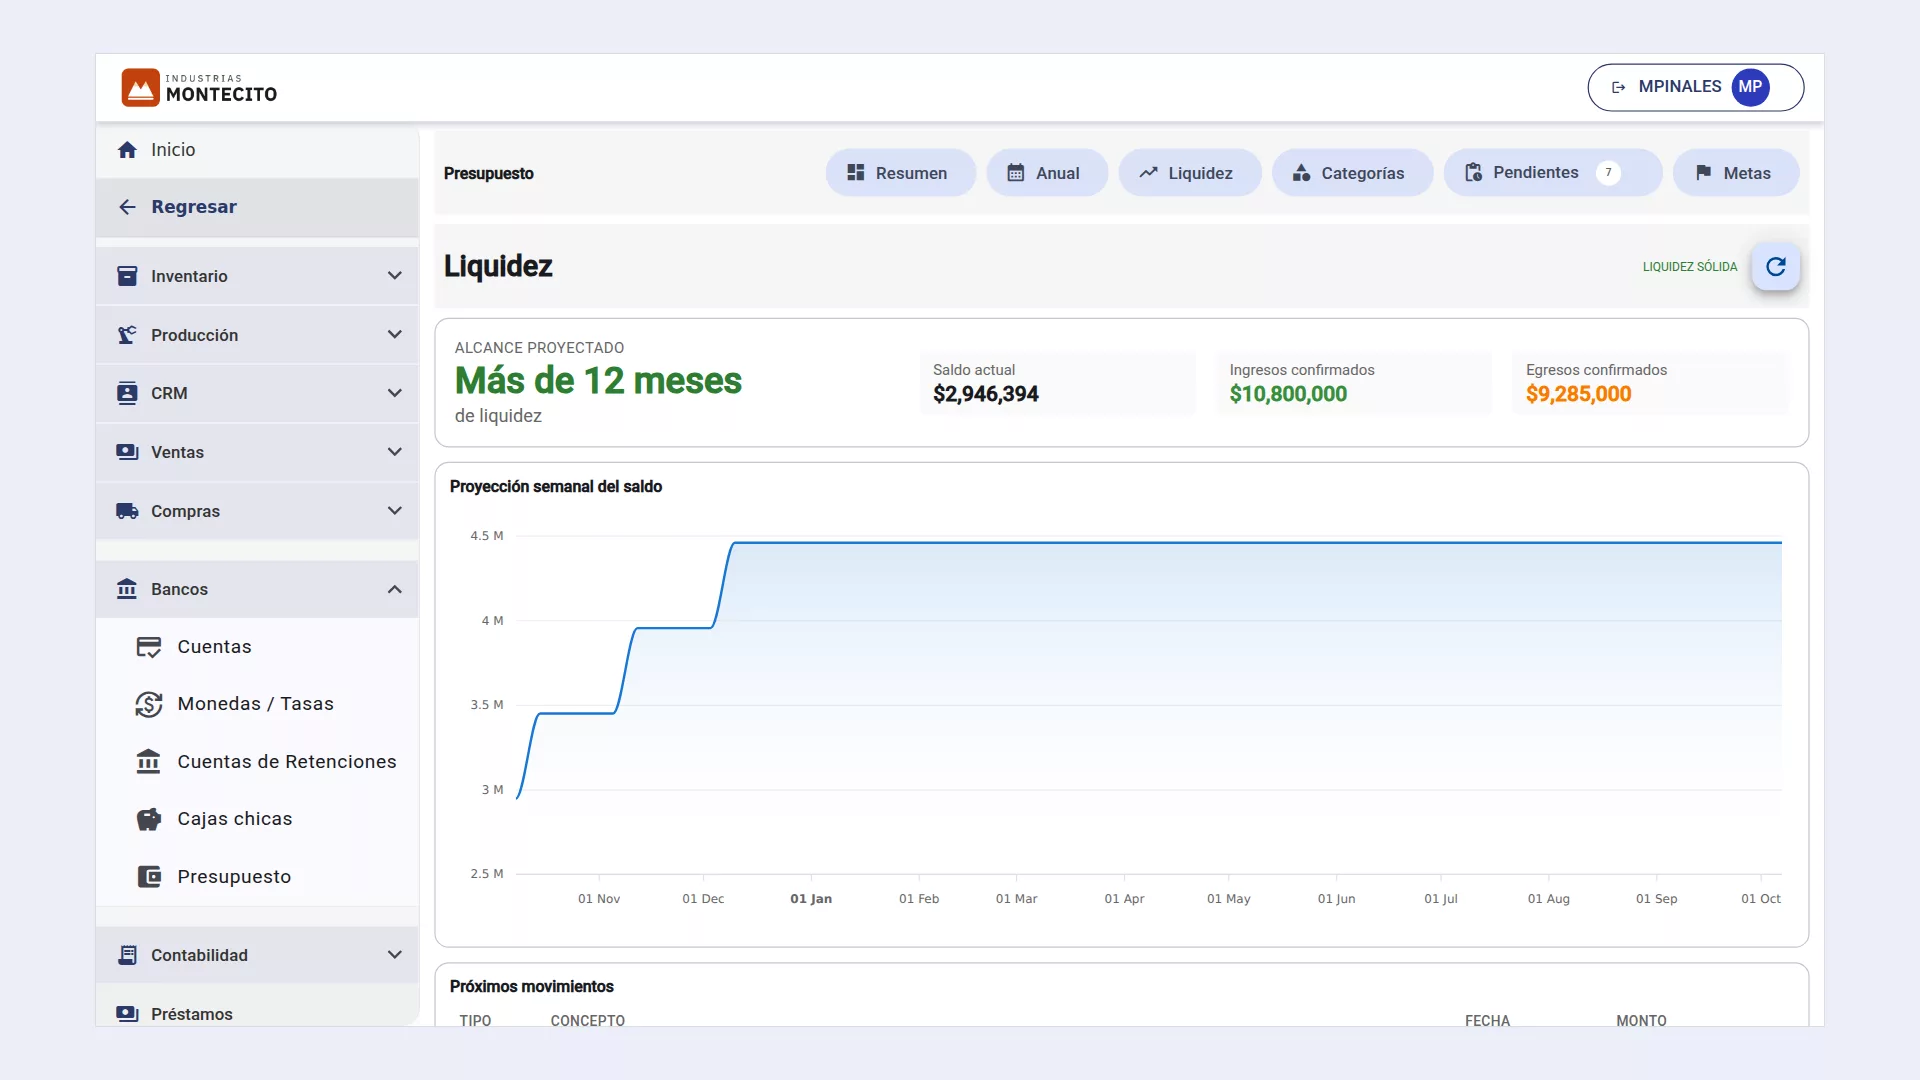The height and width of the screenshot is (1080, 1920).
Task: Click the Presupuesto wallet icon
Action: point(149,877)
